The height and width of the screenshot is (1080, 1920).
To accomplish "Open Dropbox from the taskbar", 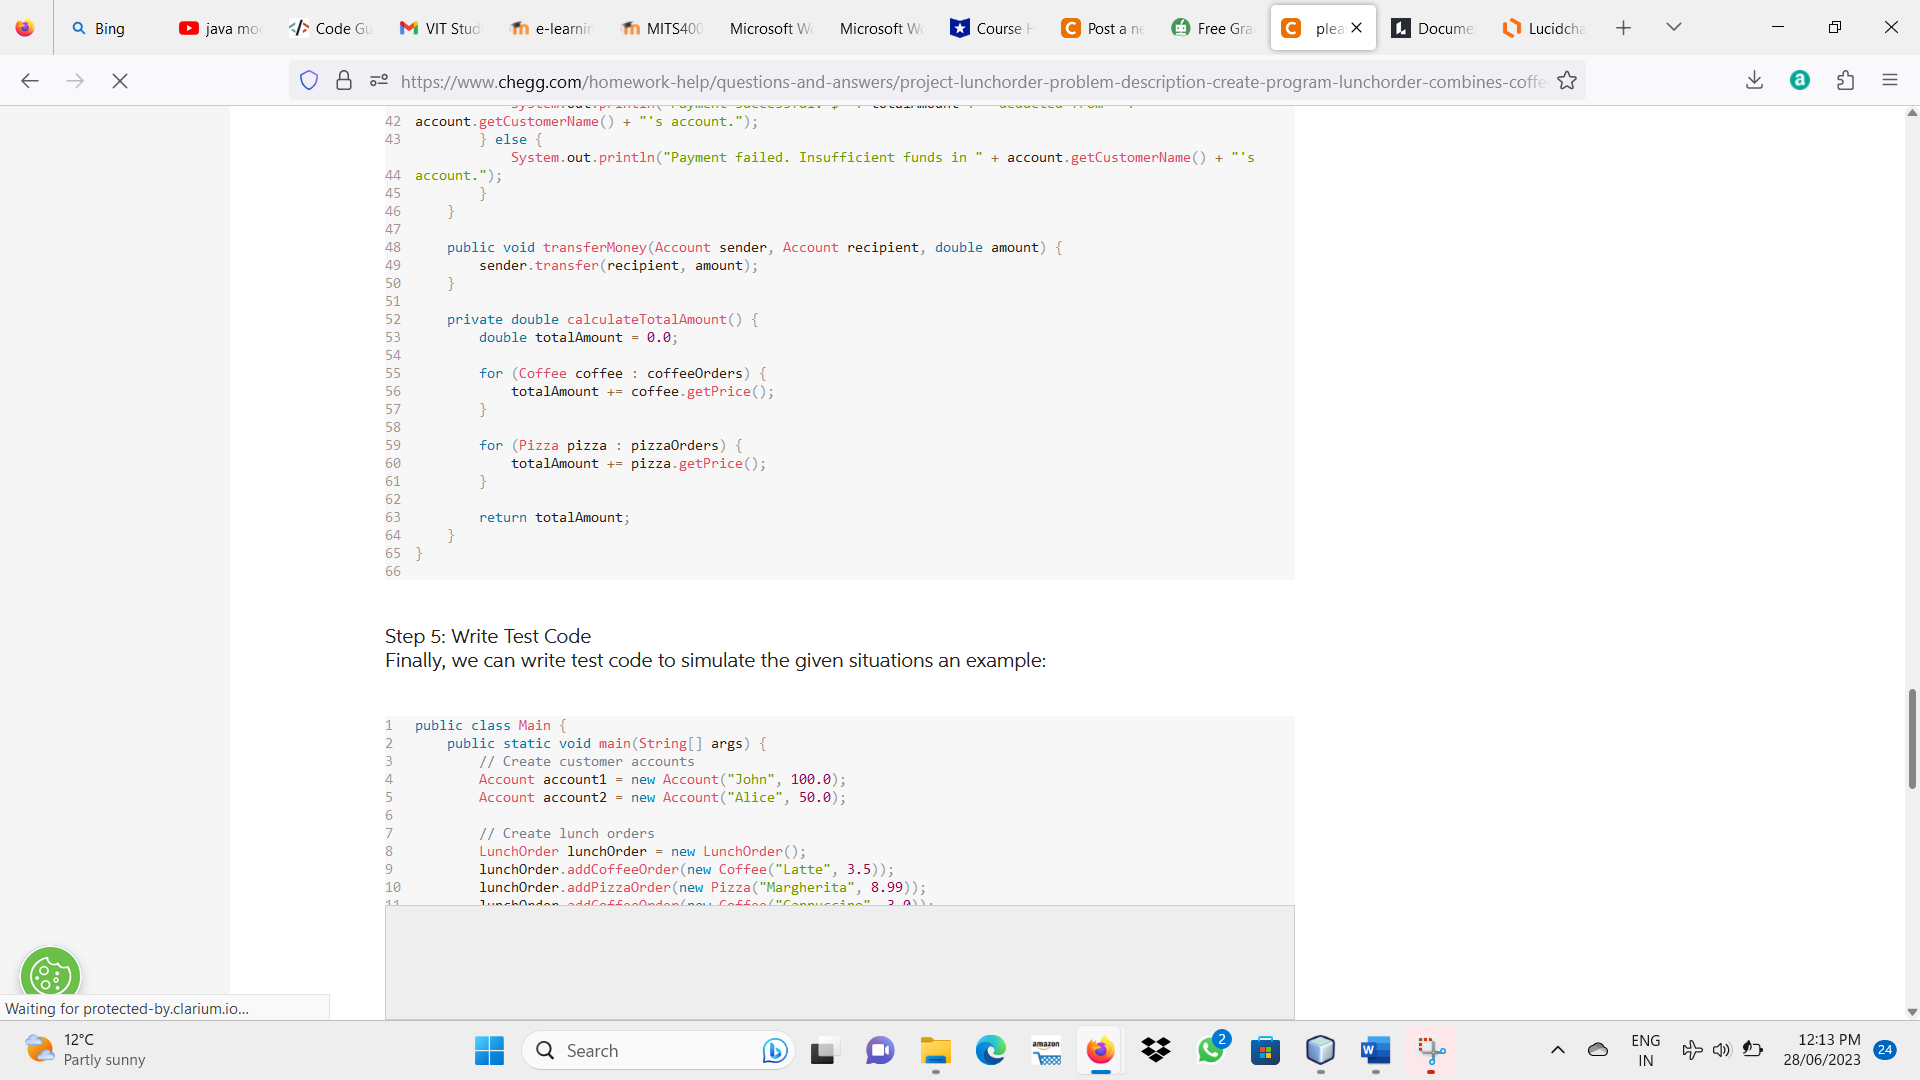I will (x=1155, y=1050).
